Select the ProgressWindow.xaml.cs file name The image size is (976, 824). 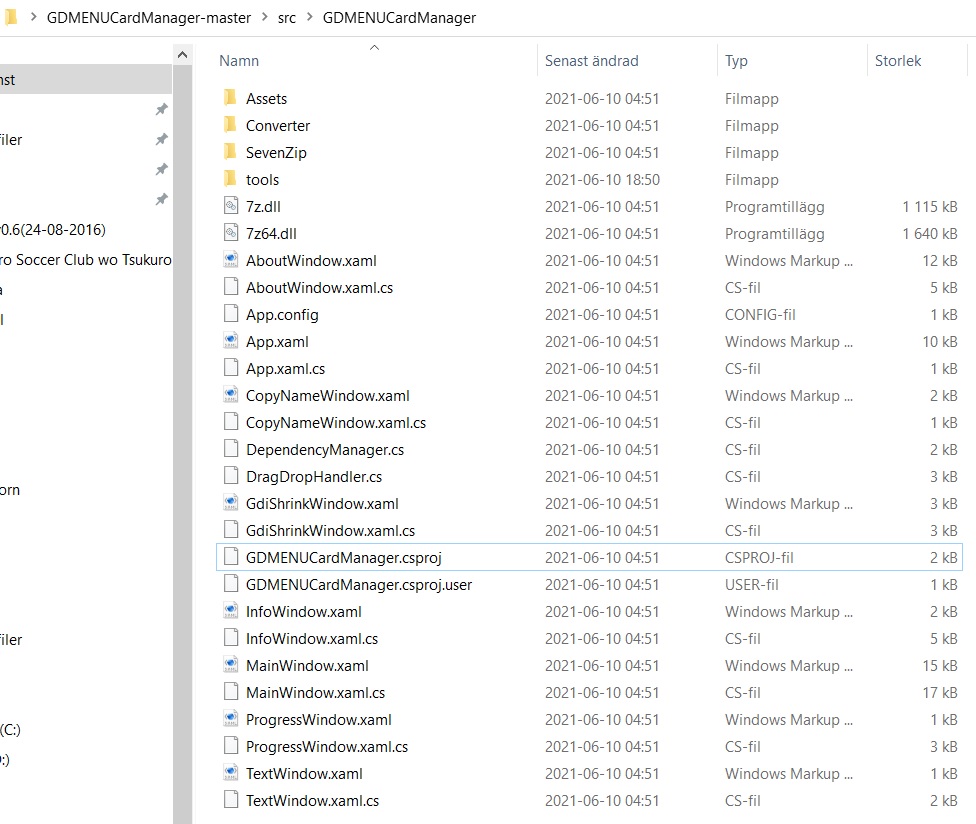click(x=327, y=747)
